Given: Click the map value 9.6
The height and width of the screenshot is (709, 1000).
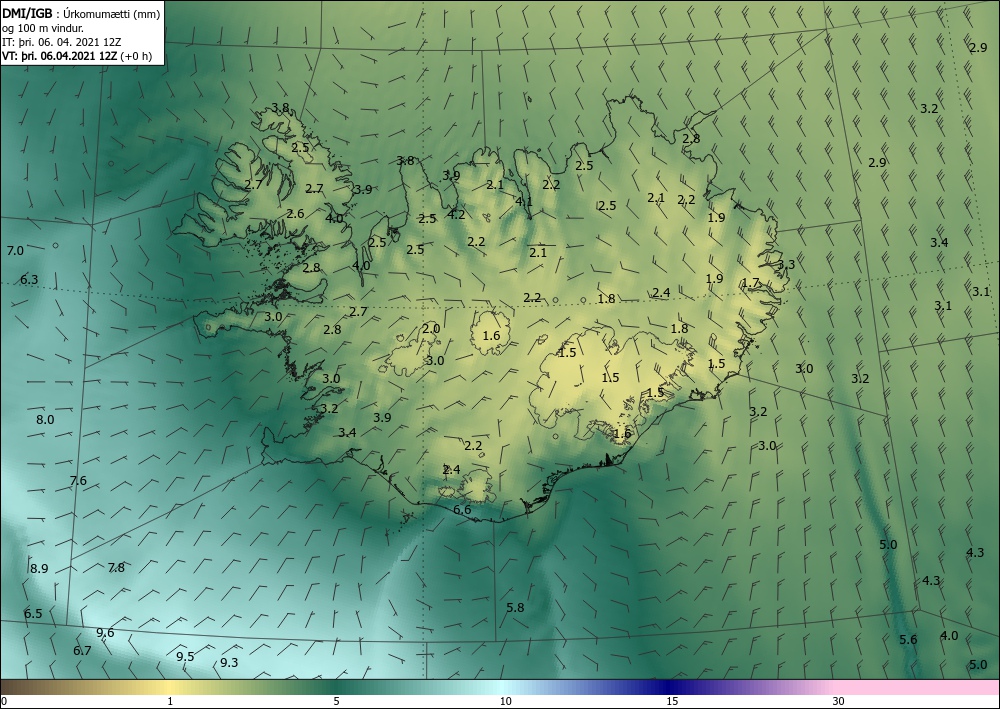Looking at the screenshot, I should 105,632.
